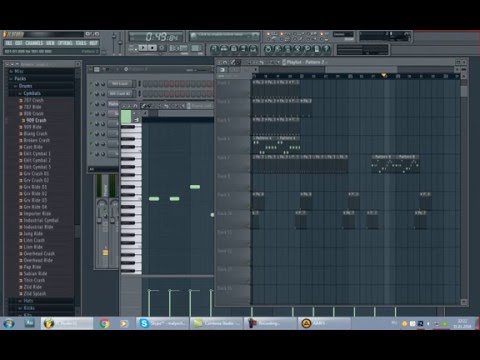The width and height of the screenshot is (480, 360).
Task: Open the Step Sequencer view shortcut icon
Action: point(224,49)
